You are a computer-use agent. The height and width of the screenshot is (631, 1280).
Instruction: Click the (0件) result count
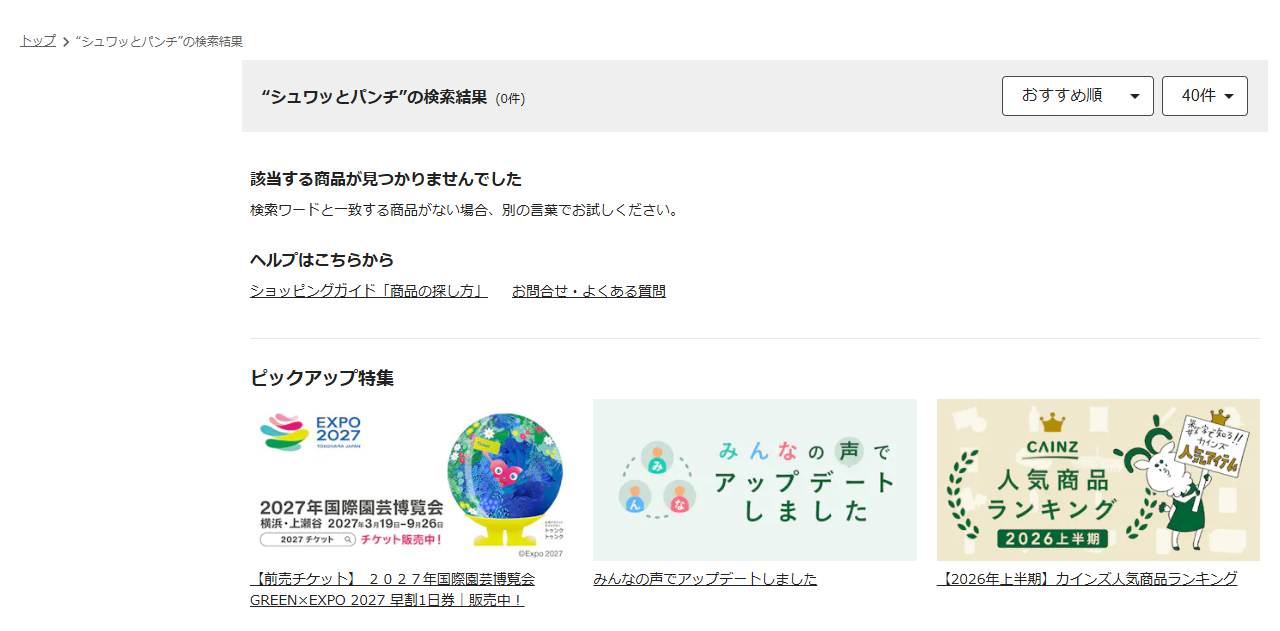(x=510, y=98)
